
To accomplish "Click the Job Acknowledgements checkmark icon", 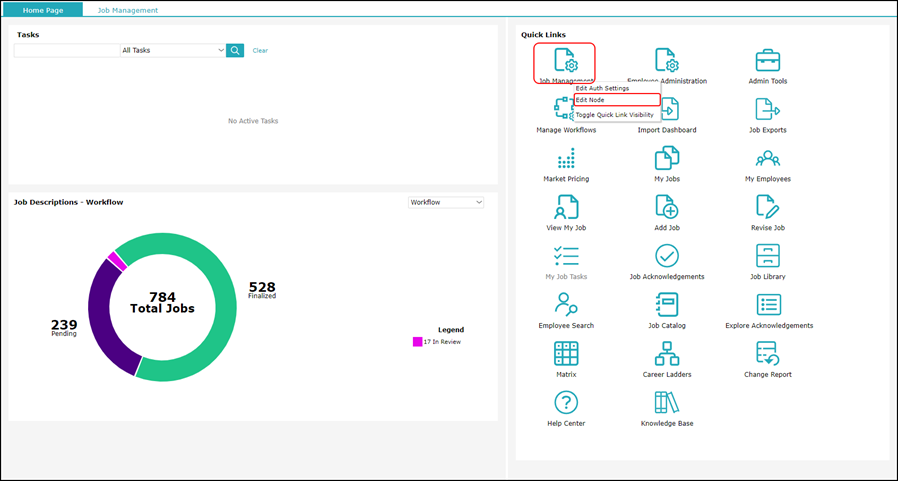I will coord(666,255).
